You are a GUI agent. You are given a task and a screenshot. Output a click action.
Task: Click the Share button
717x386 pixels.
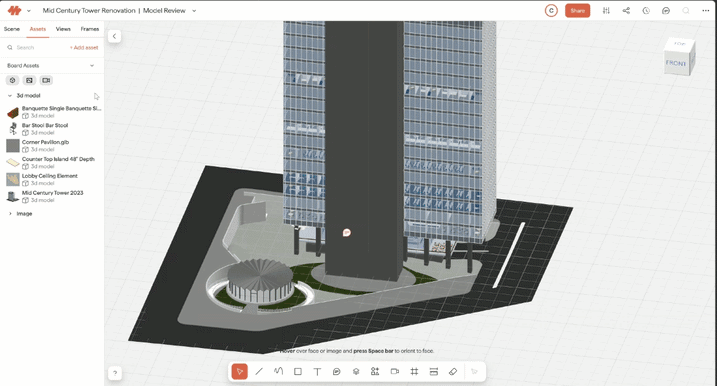[578, 11]
